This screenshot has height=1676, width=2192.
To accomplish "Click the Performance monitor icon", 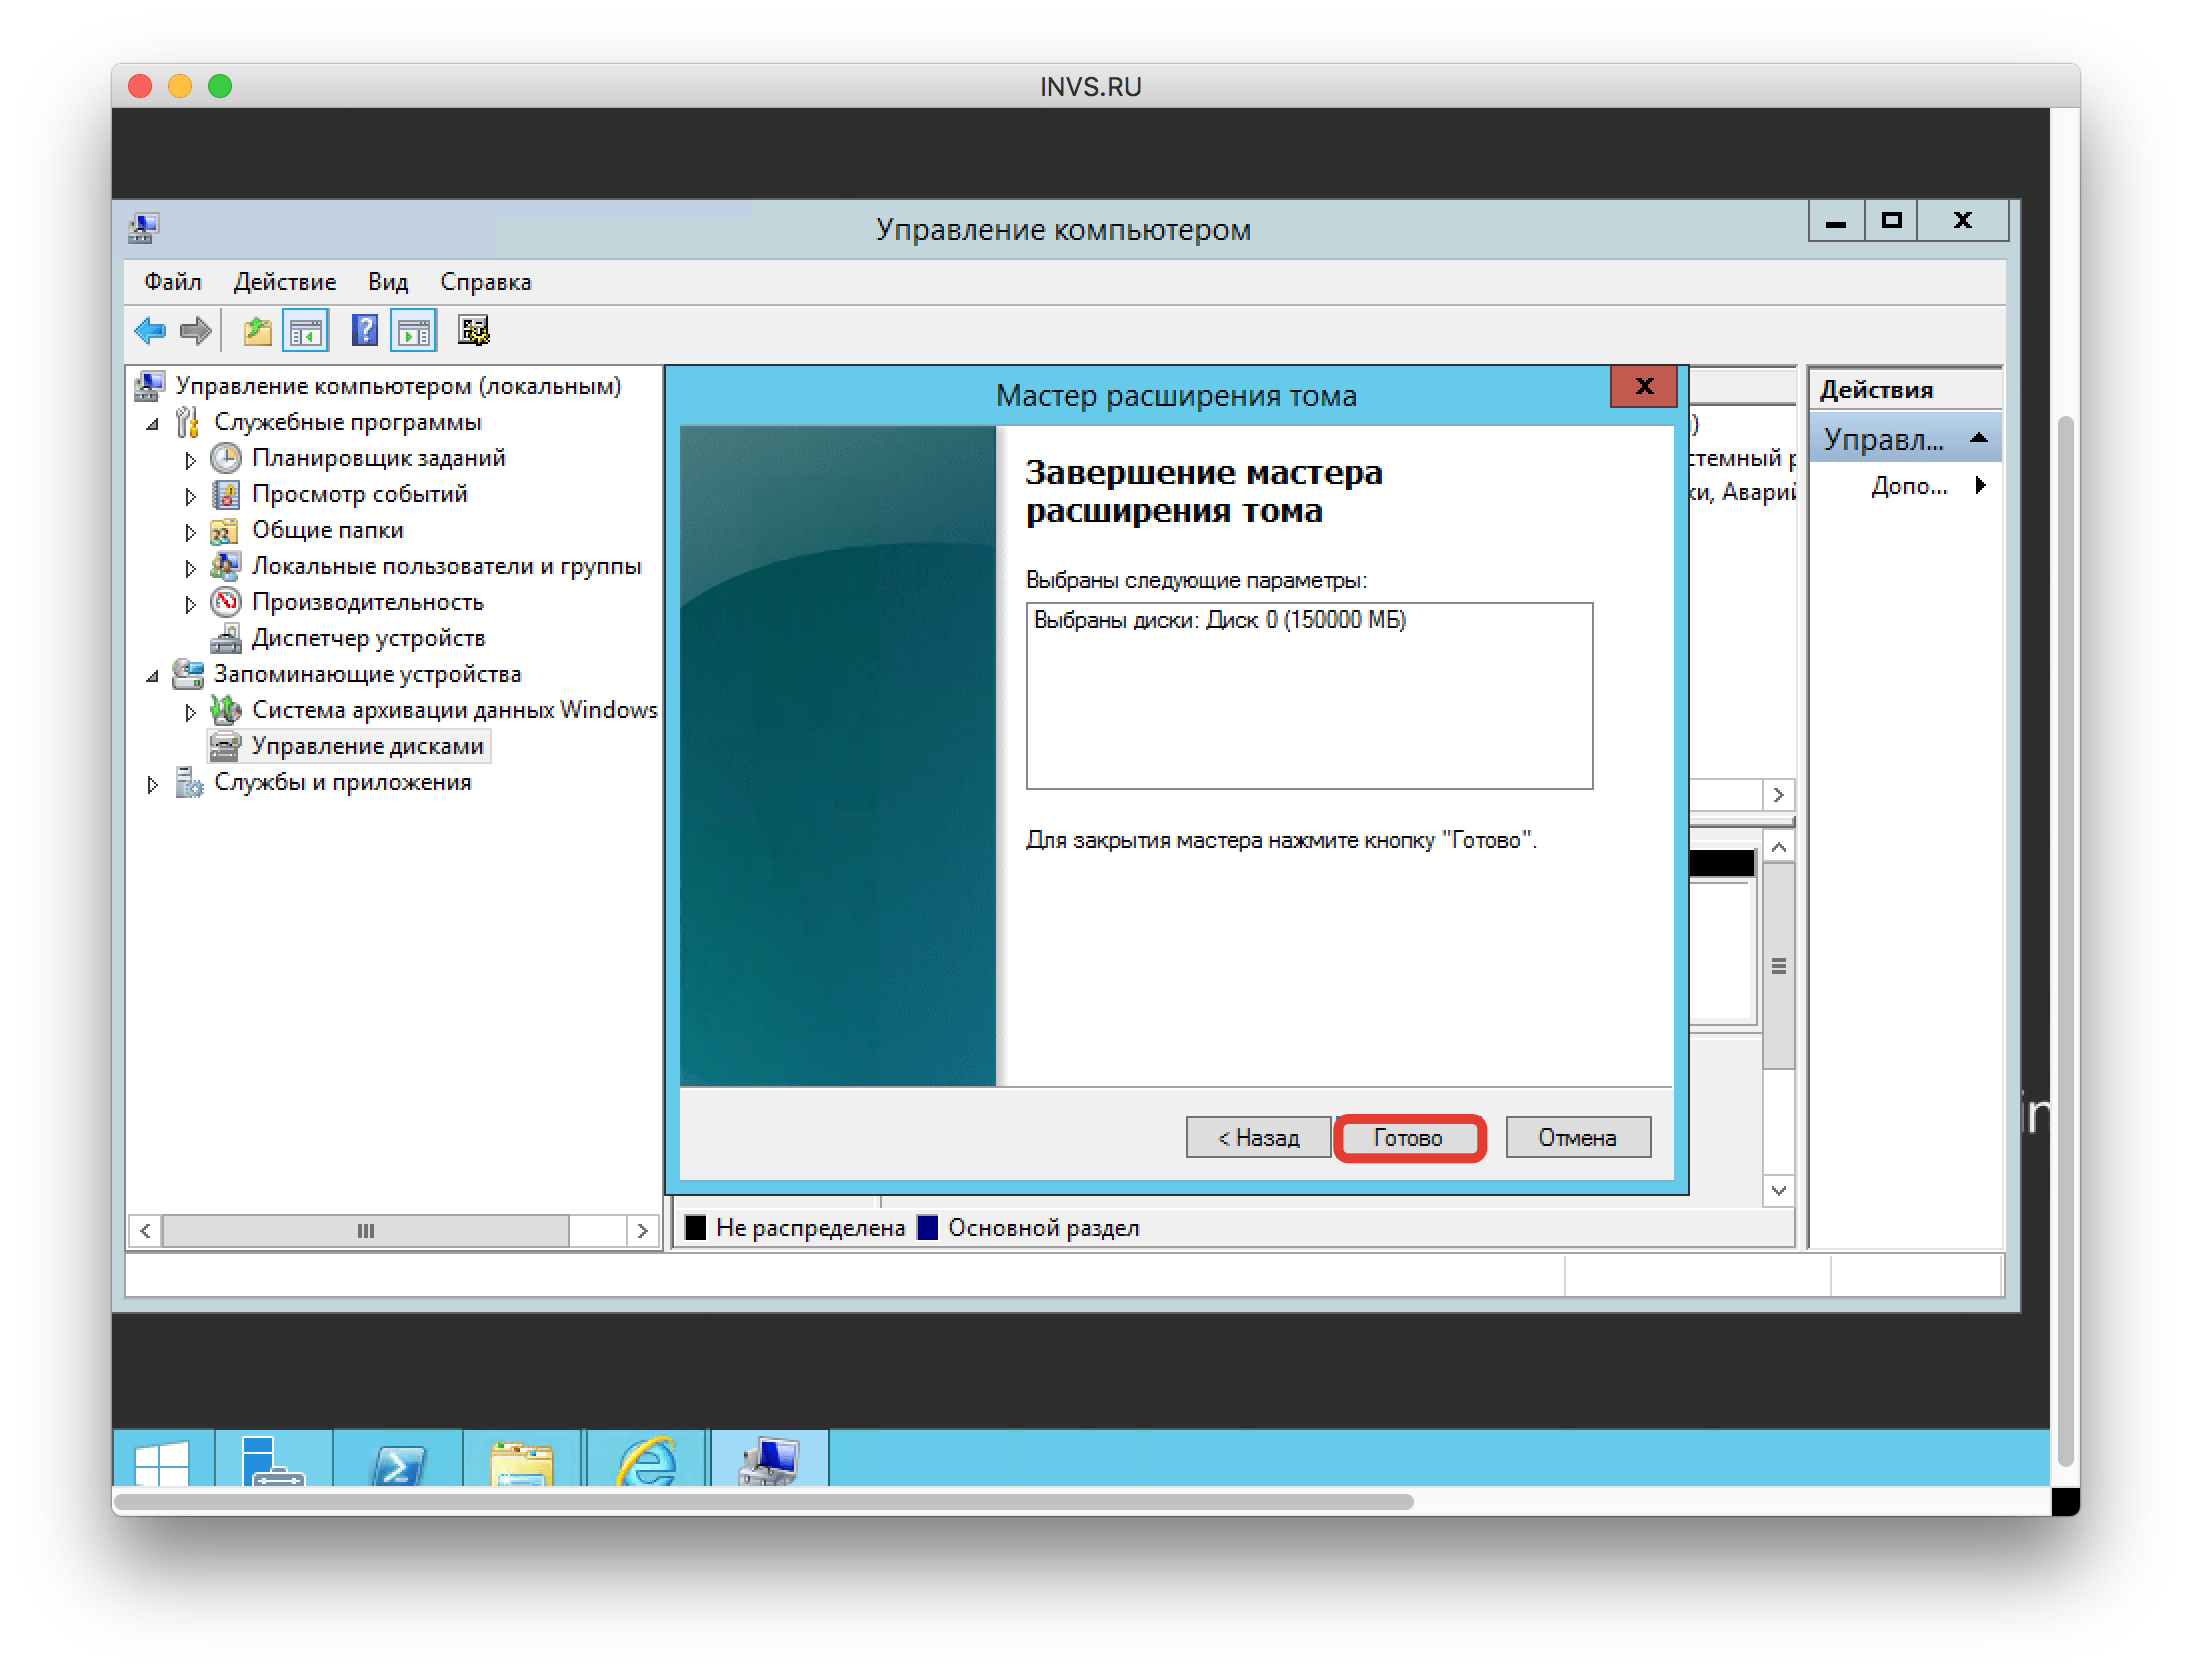I will 226,602.
